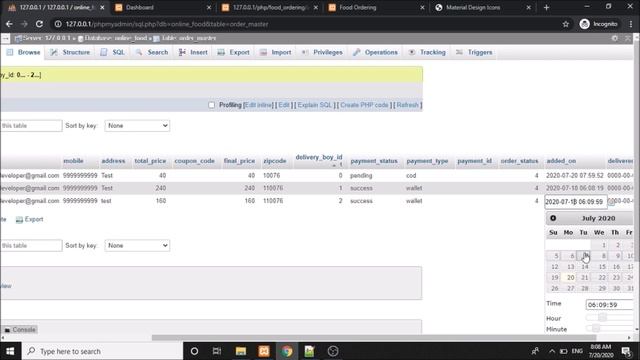This screenshot has width=640, height=360.
Task: Select July 20 in the calendar
Action: (x=570, y=278)
